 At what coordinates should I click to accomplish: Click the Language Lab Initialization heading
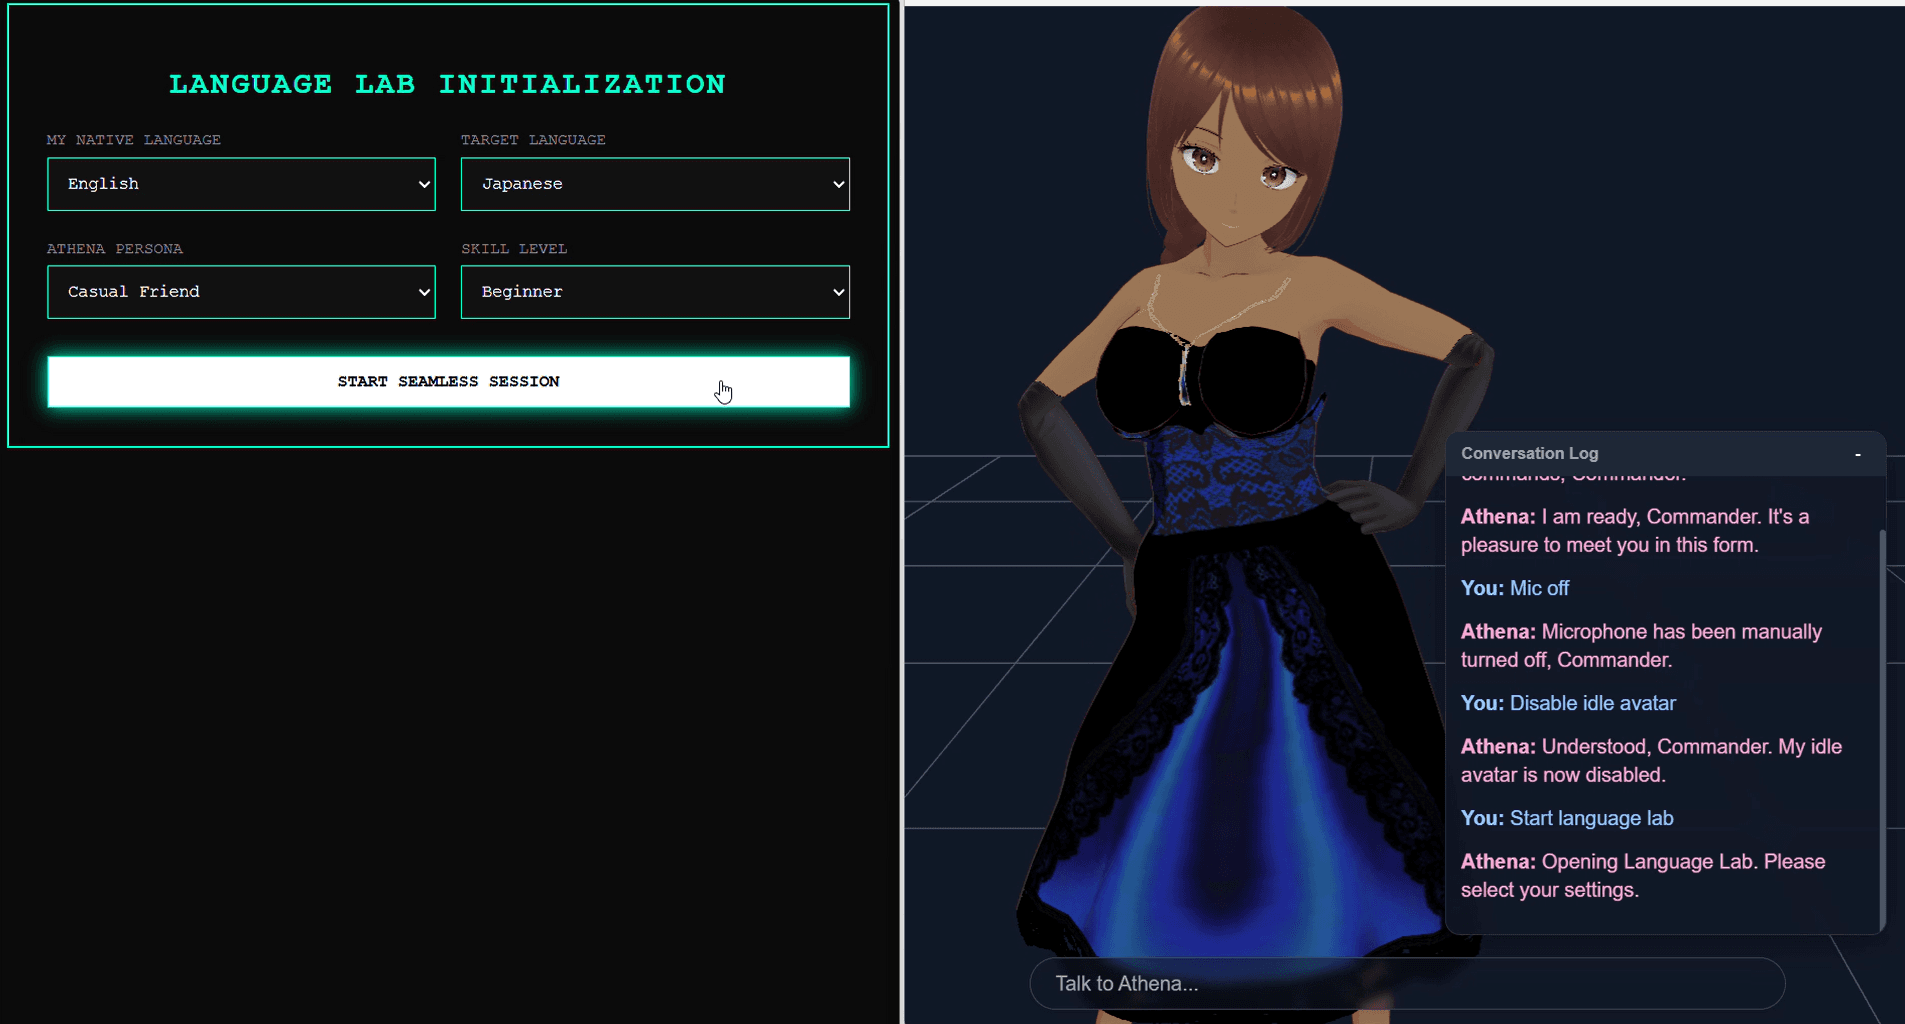click(447, 84)
